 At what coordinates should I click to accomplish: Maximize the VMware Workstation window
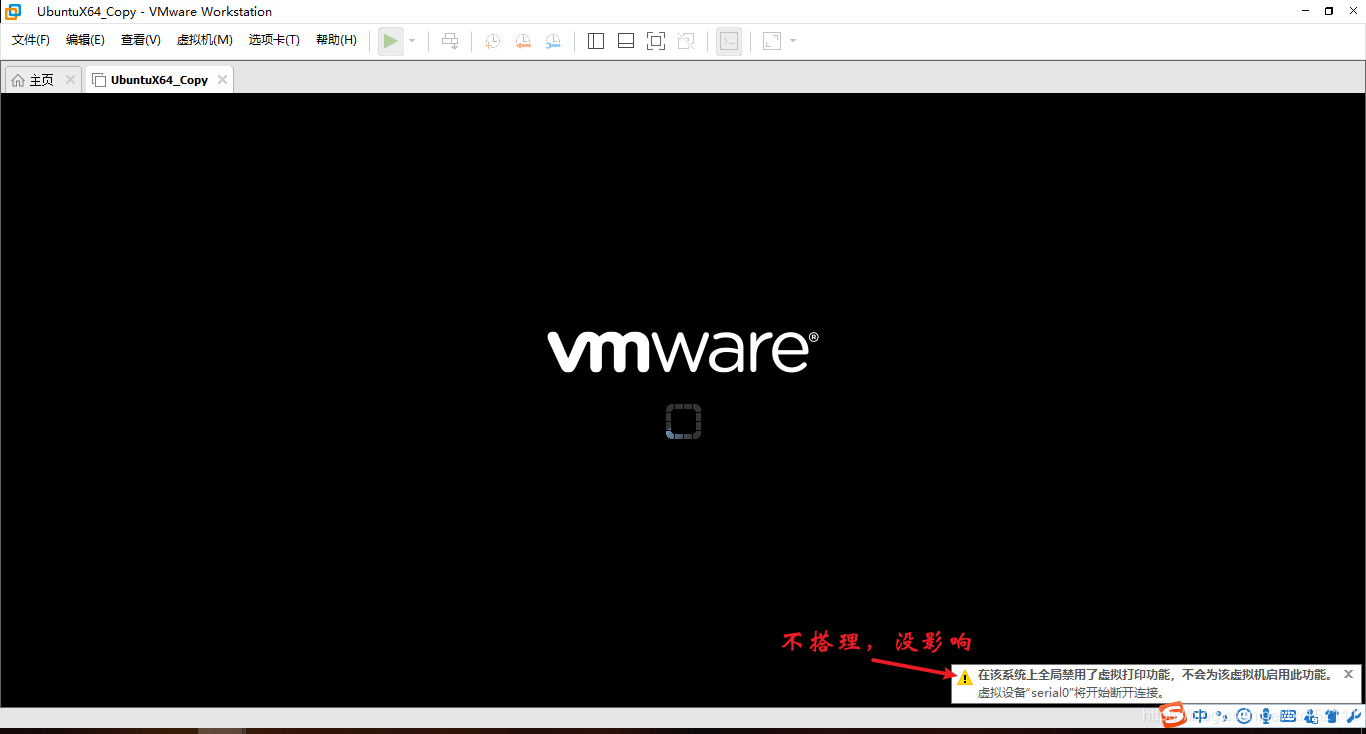tap(1329, 11)
